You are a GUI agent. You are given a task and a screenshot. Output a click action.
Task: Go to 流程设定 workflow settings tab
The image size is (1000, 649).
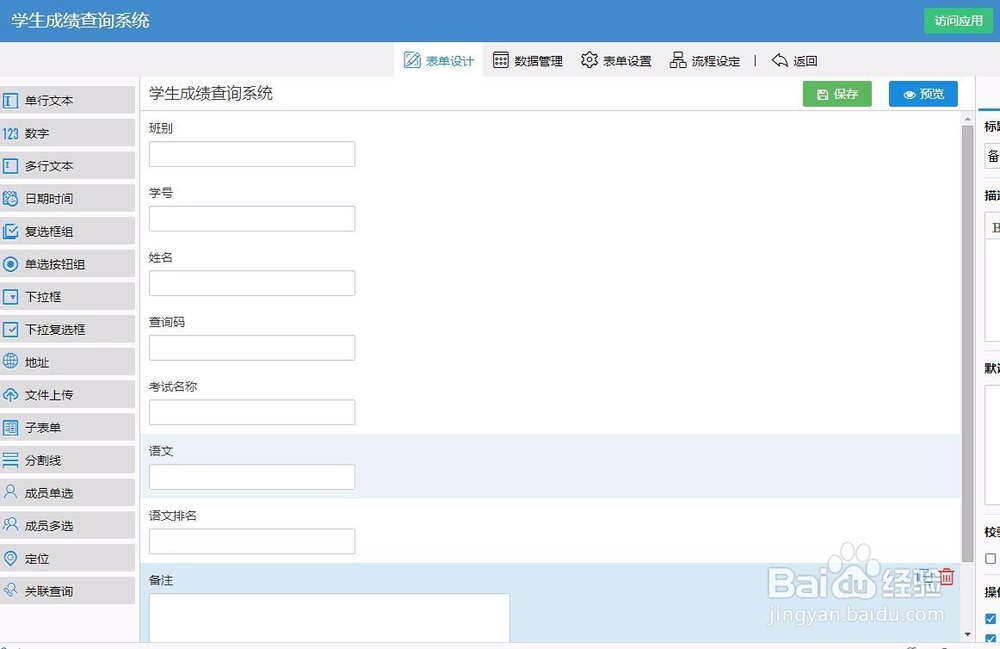705,61
